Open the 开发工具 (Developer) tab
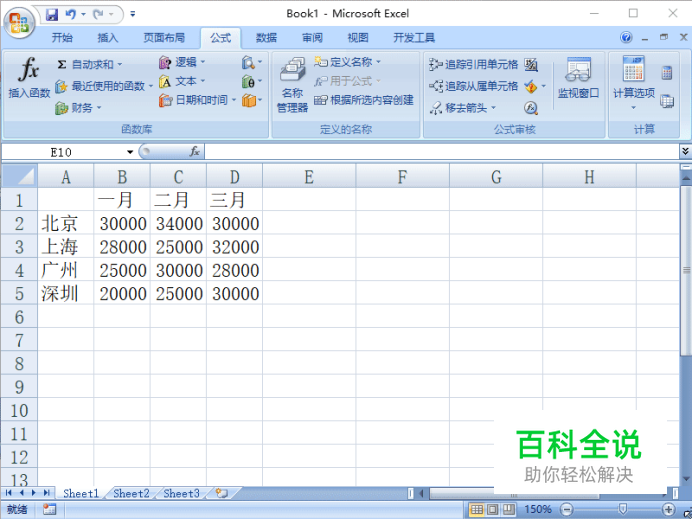The image size is (692, 519). (x=414, y=38)
